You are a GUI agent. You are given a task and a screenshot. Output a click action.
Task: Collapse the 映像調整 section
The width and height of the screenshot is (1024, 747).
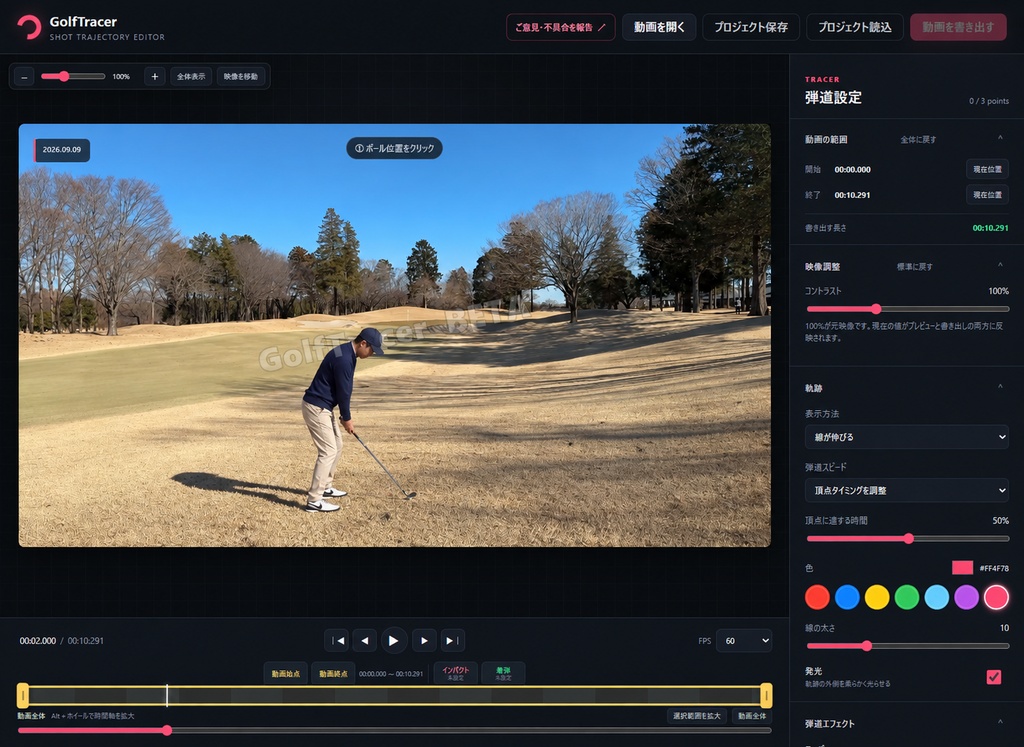1000,266
